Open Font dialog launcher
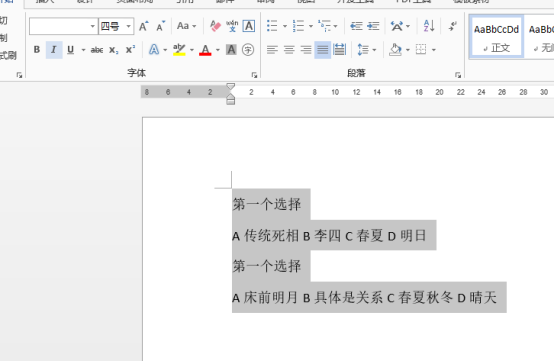 tap(254, 75)
